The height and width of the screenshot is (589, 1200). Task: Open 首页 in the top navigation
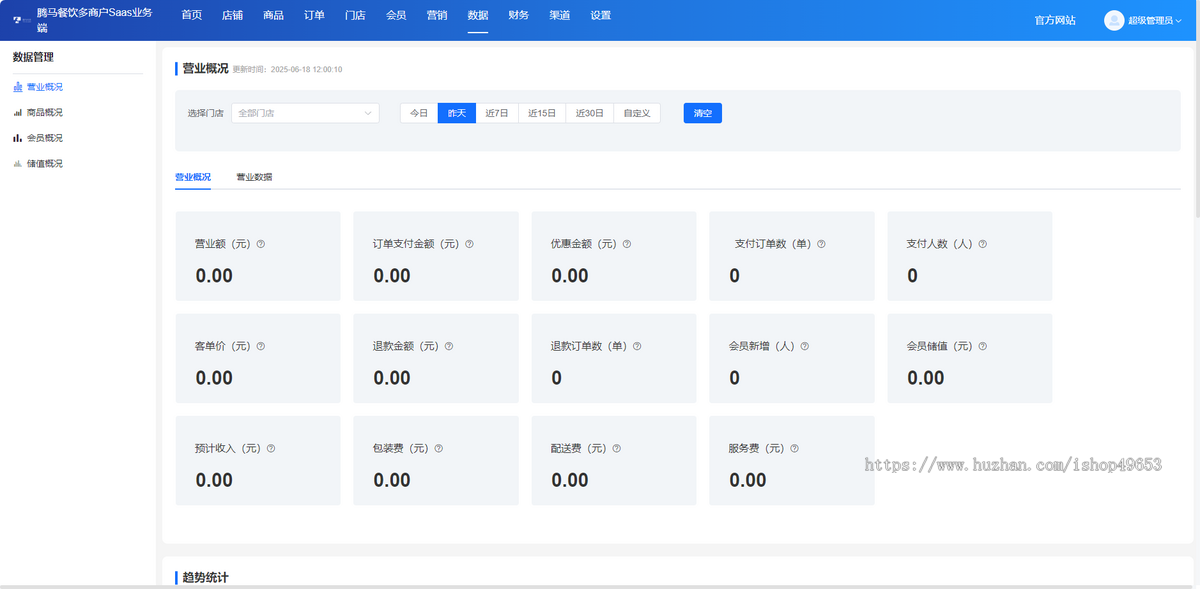click(x=192, y=16)
